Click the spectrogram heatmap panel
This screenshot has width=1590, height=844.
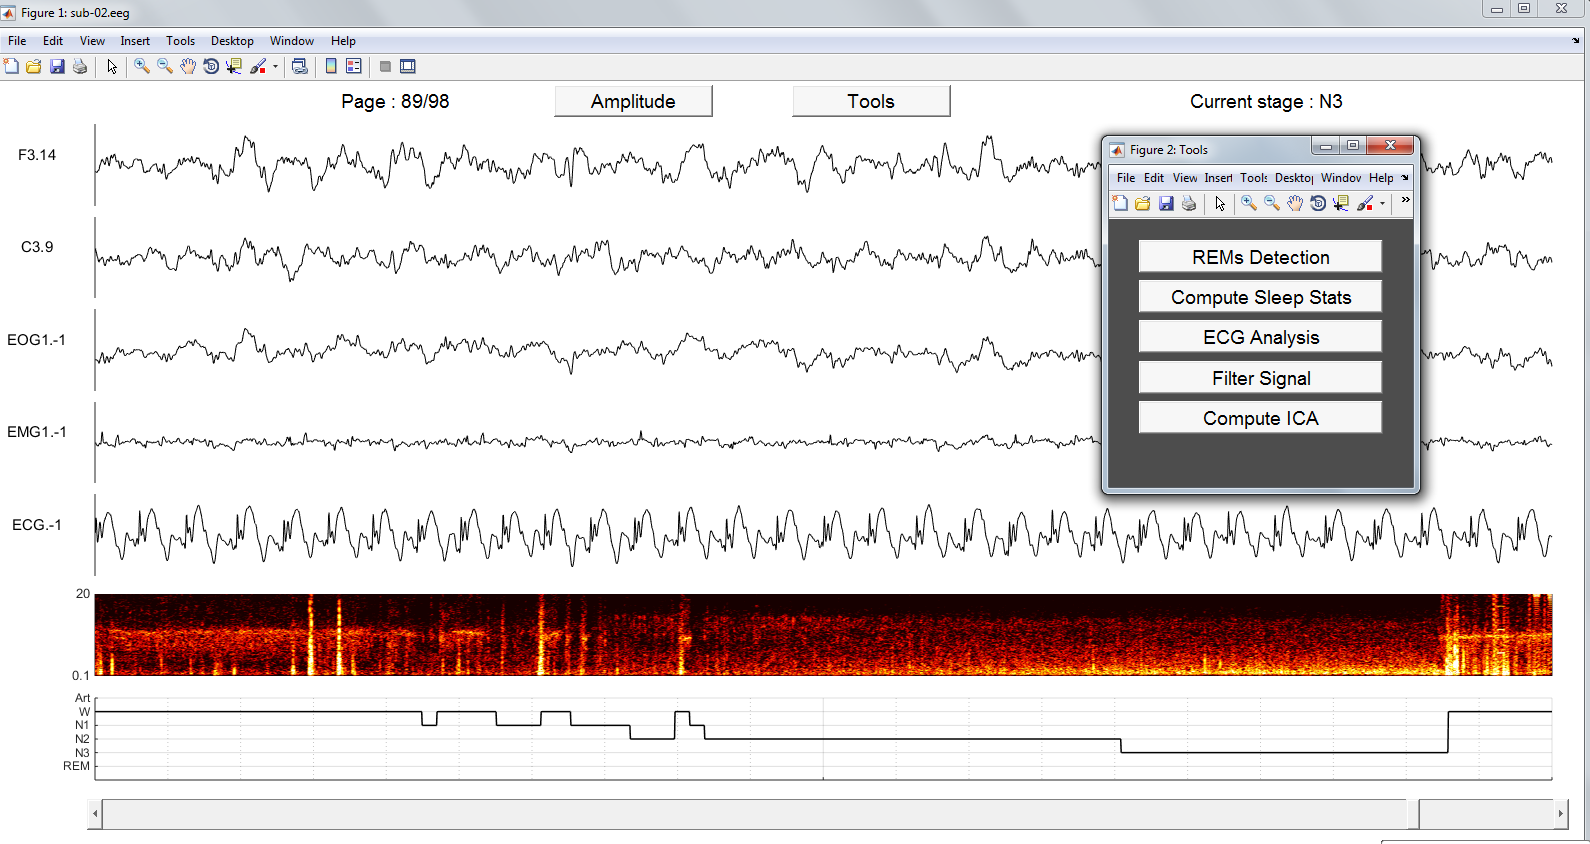[x=823, y=635]
